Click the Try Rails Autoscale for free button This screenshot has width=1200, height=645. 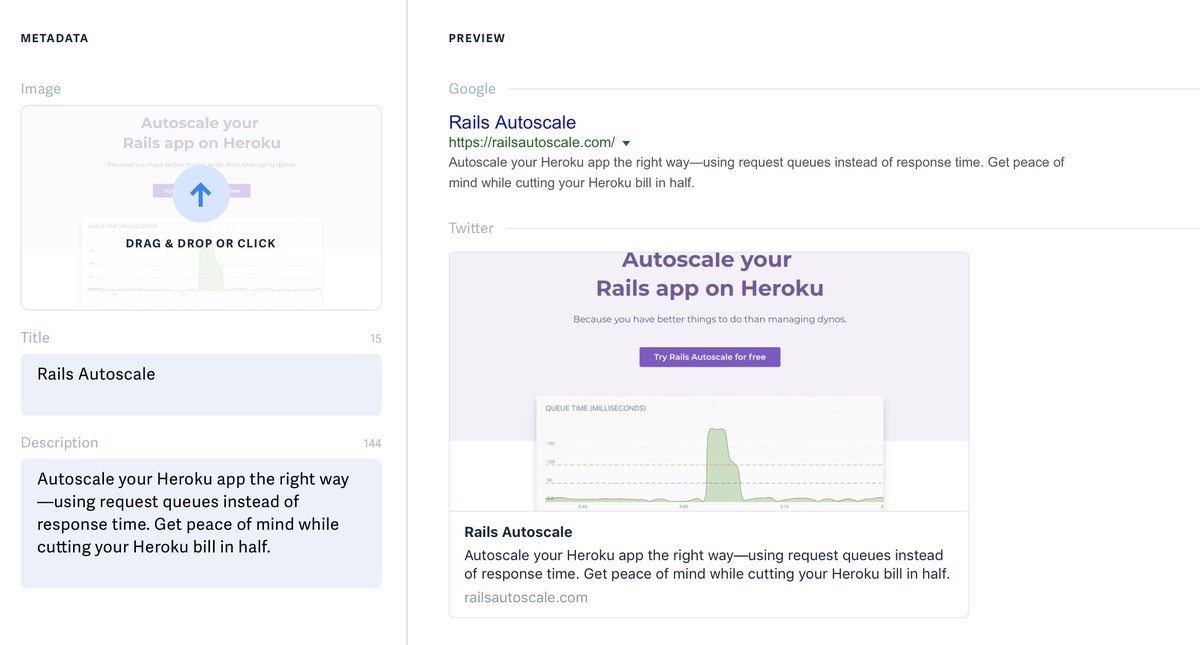coord(710,357)
